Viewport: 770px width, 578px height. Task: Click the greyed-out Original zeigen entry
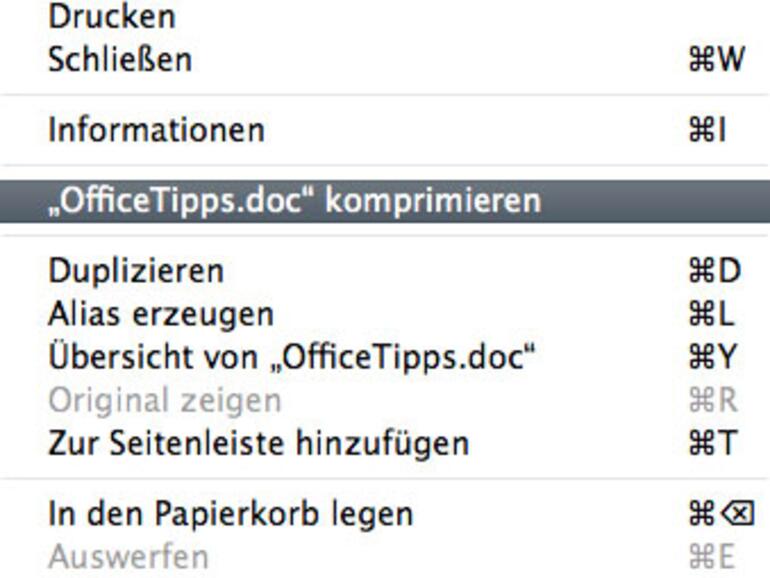pyautogui.click(x=165, y=400)
